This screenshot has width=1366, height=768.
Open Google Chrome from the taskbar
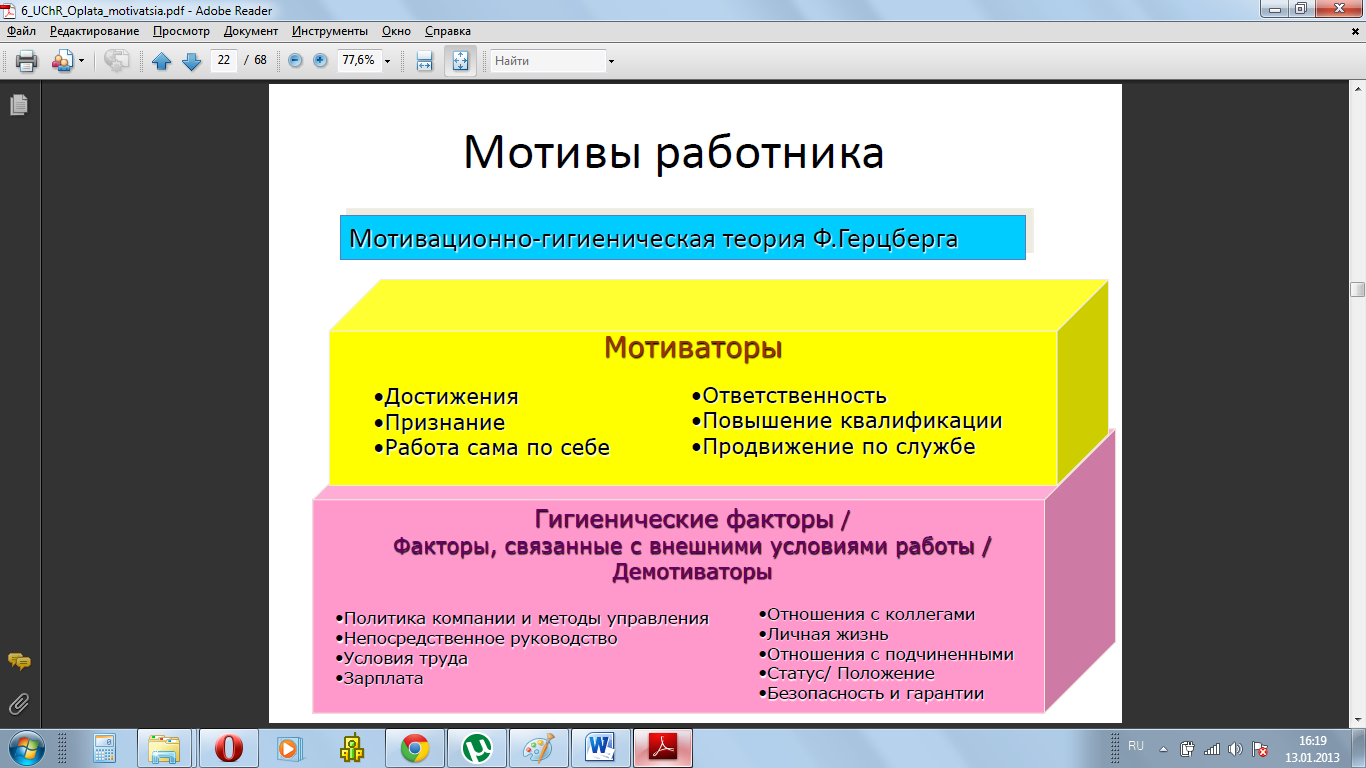point(415,748)
